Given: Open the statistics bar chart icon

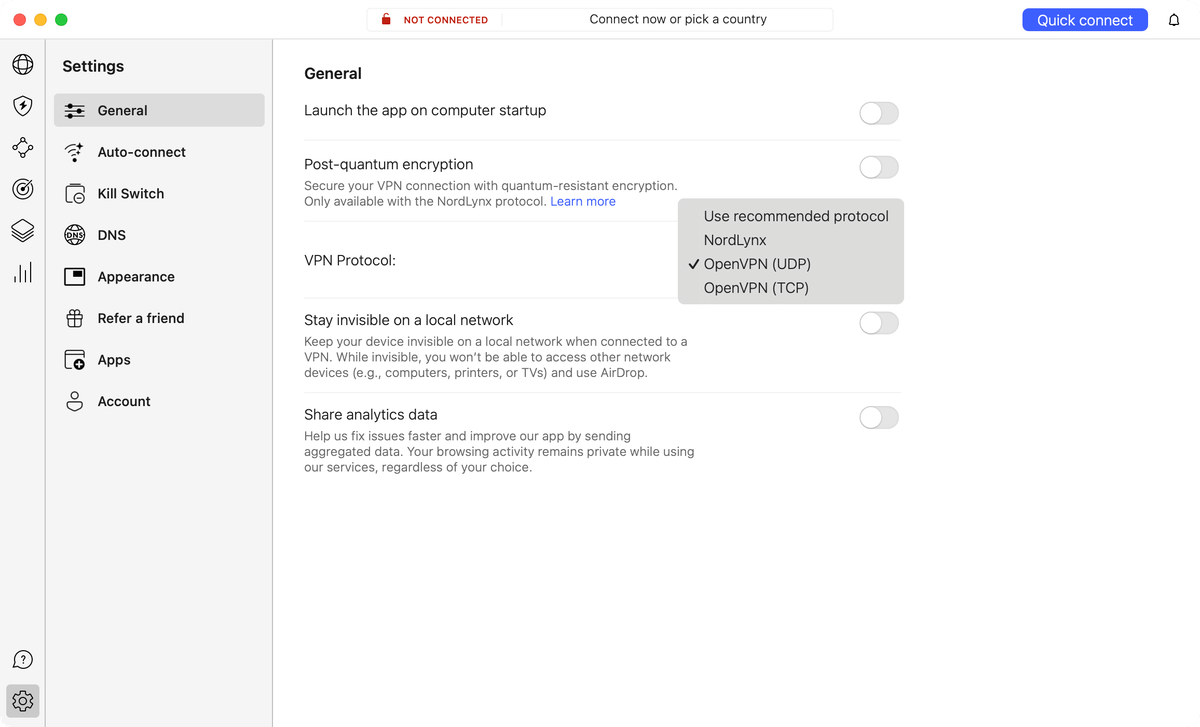Looking at the screenshot, I should click(22, 272).
